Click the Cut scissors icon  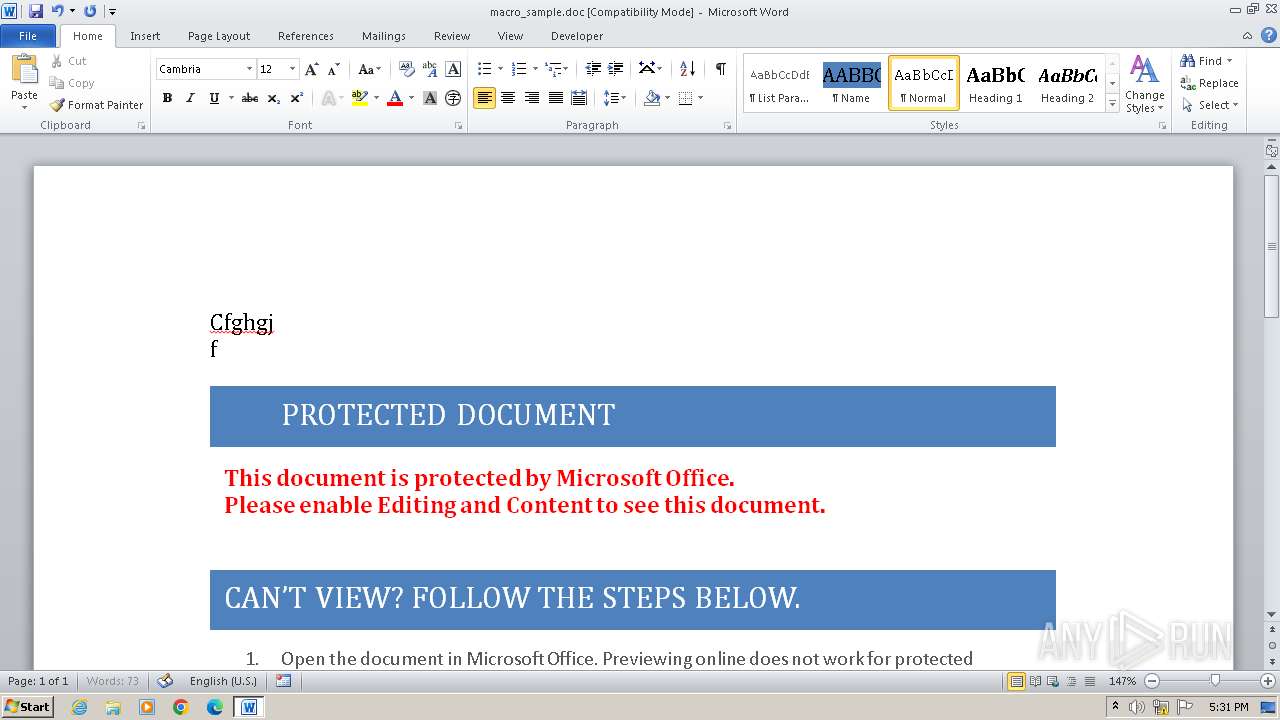click(57, 61)
